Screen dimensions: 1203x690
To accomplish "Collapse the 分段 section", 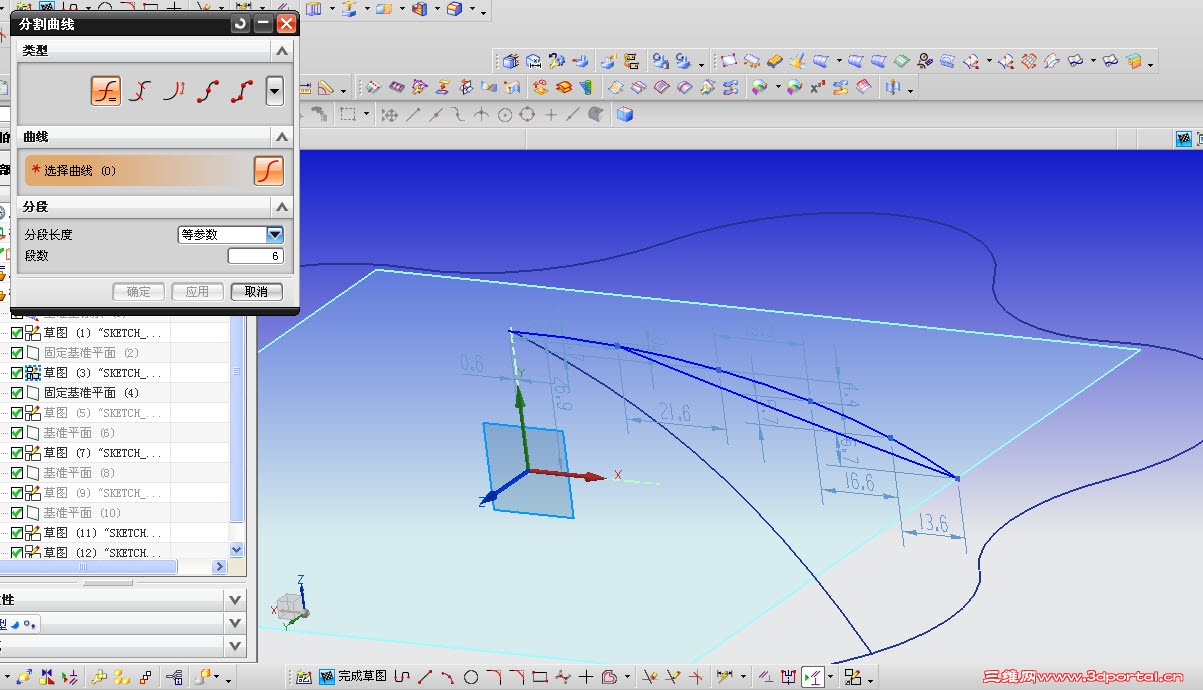I will click(x=282, y=207).
